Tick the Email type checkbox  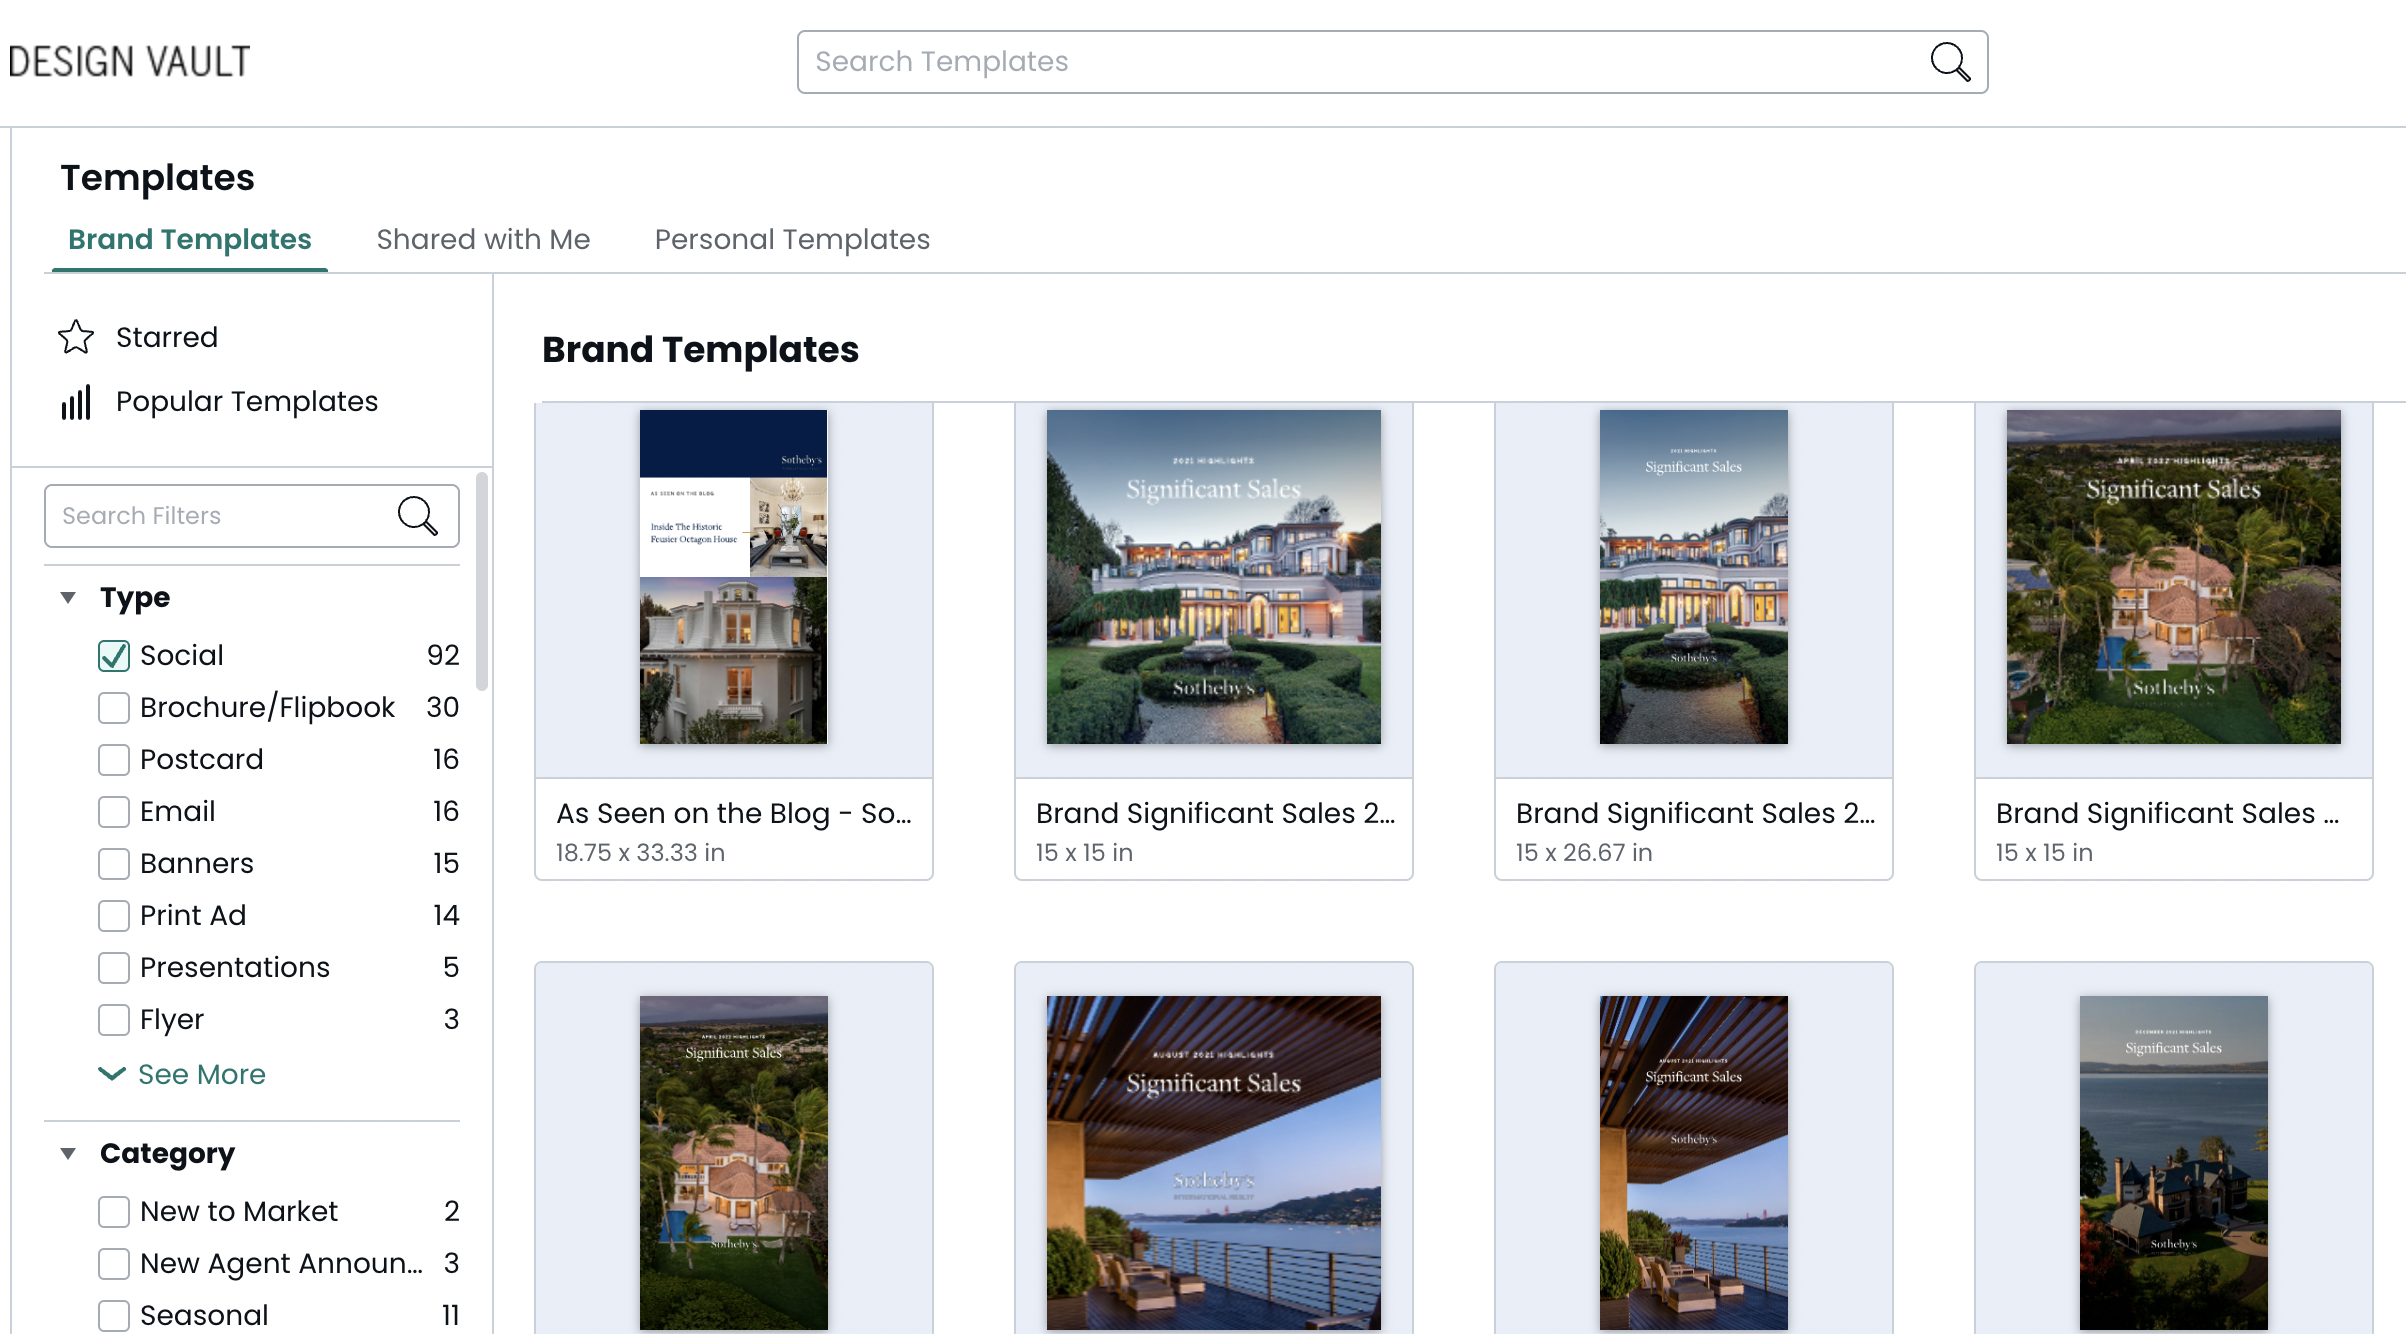pos(114,812)
